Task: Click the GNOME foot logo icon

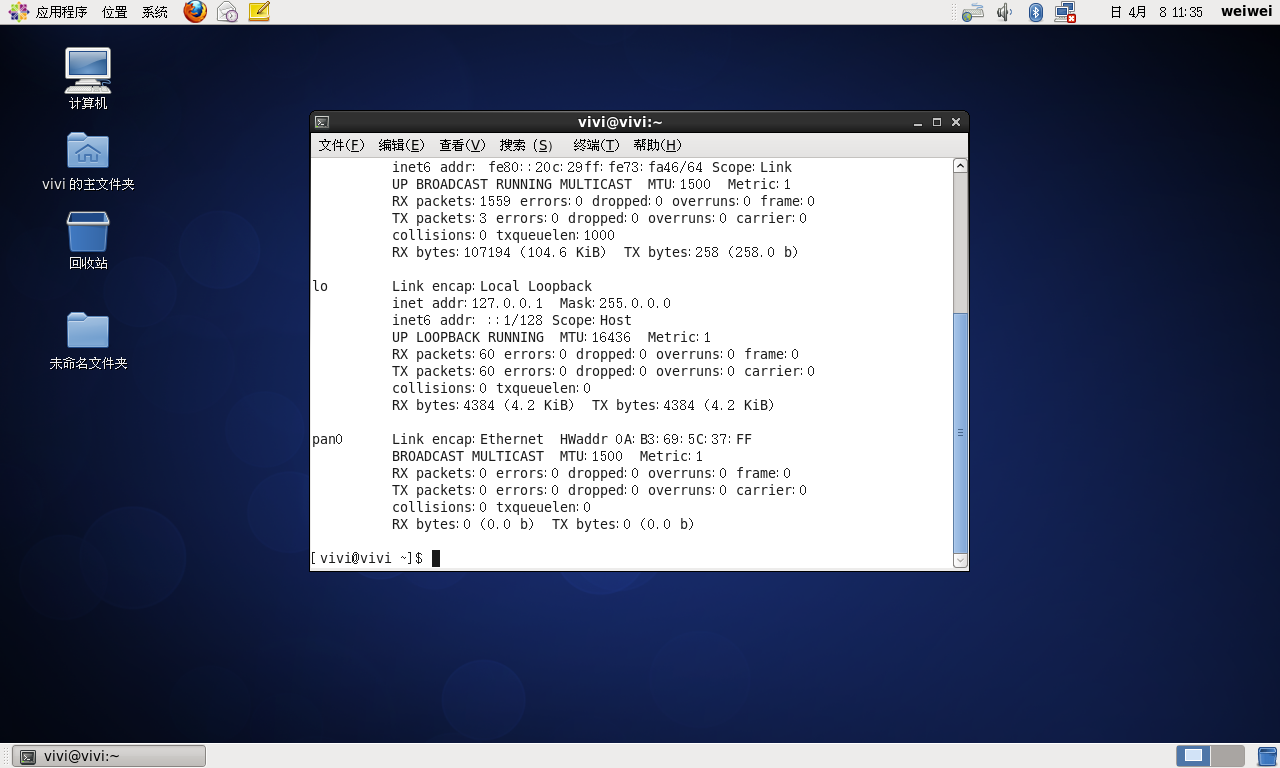Action: point(18,12)
